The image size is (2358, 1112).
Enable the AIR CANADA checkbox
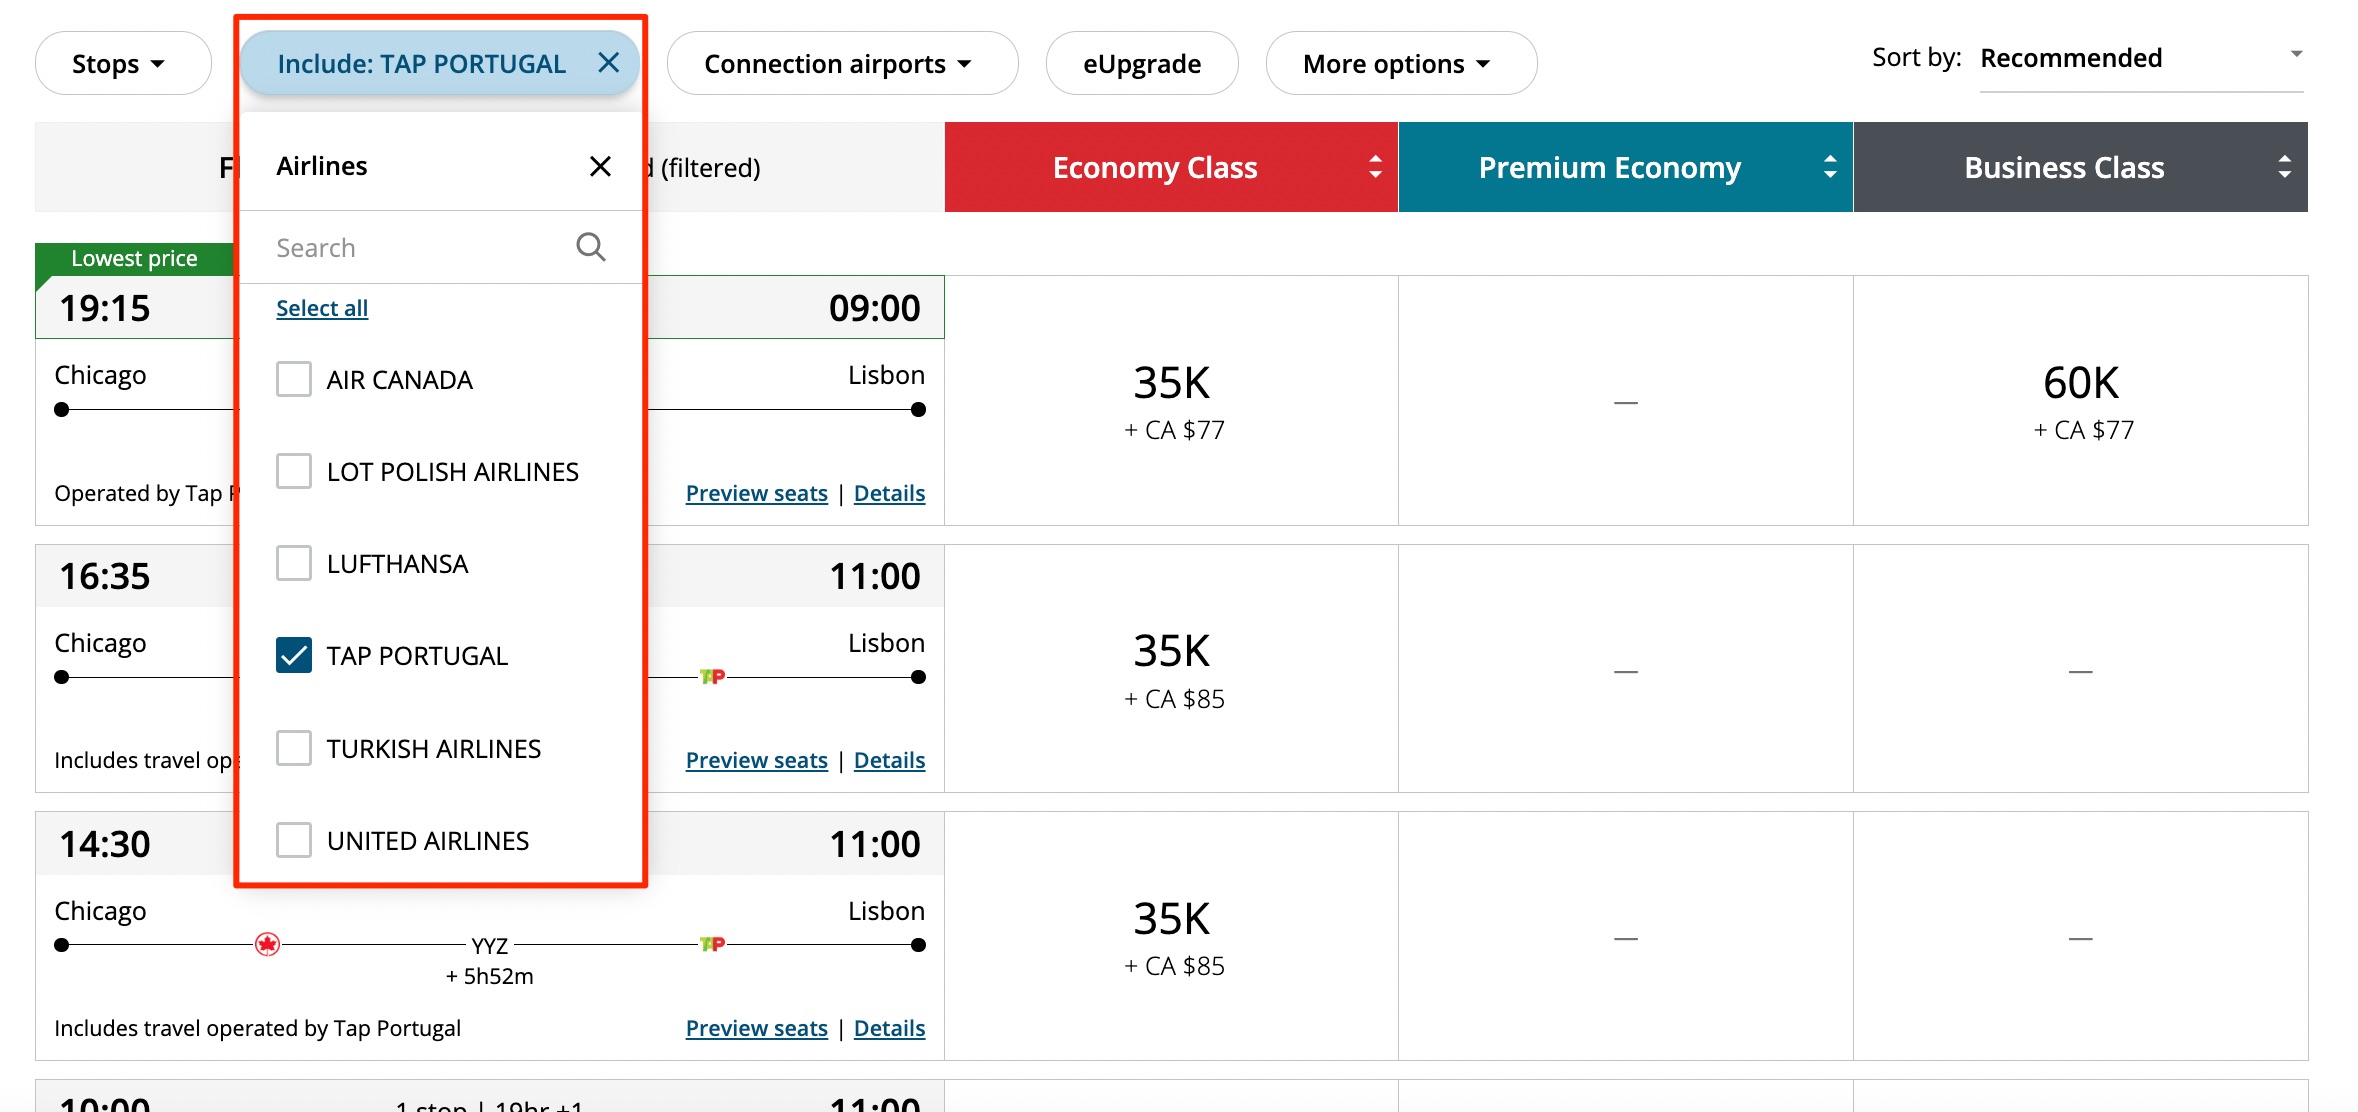pos(293,378)
